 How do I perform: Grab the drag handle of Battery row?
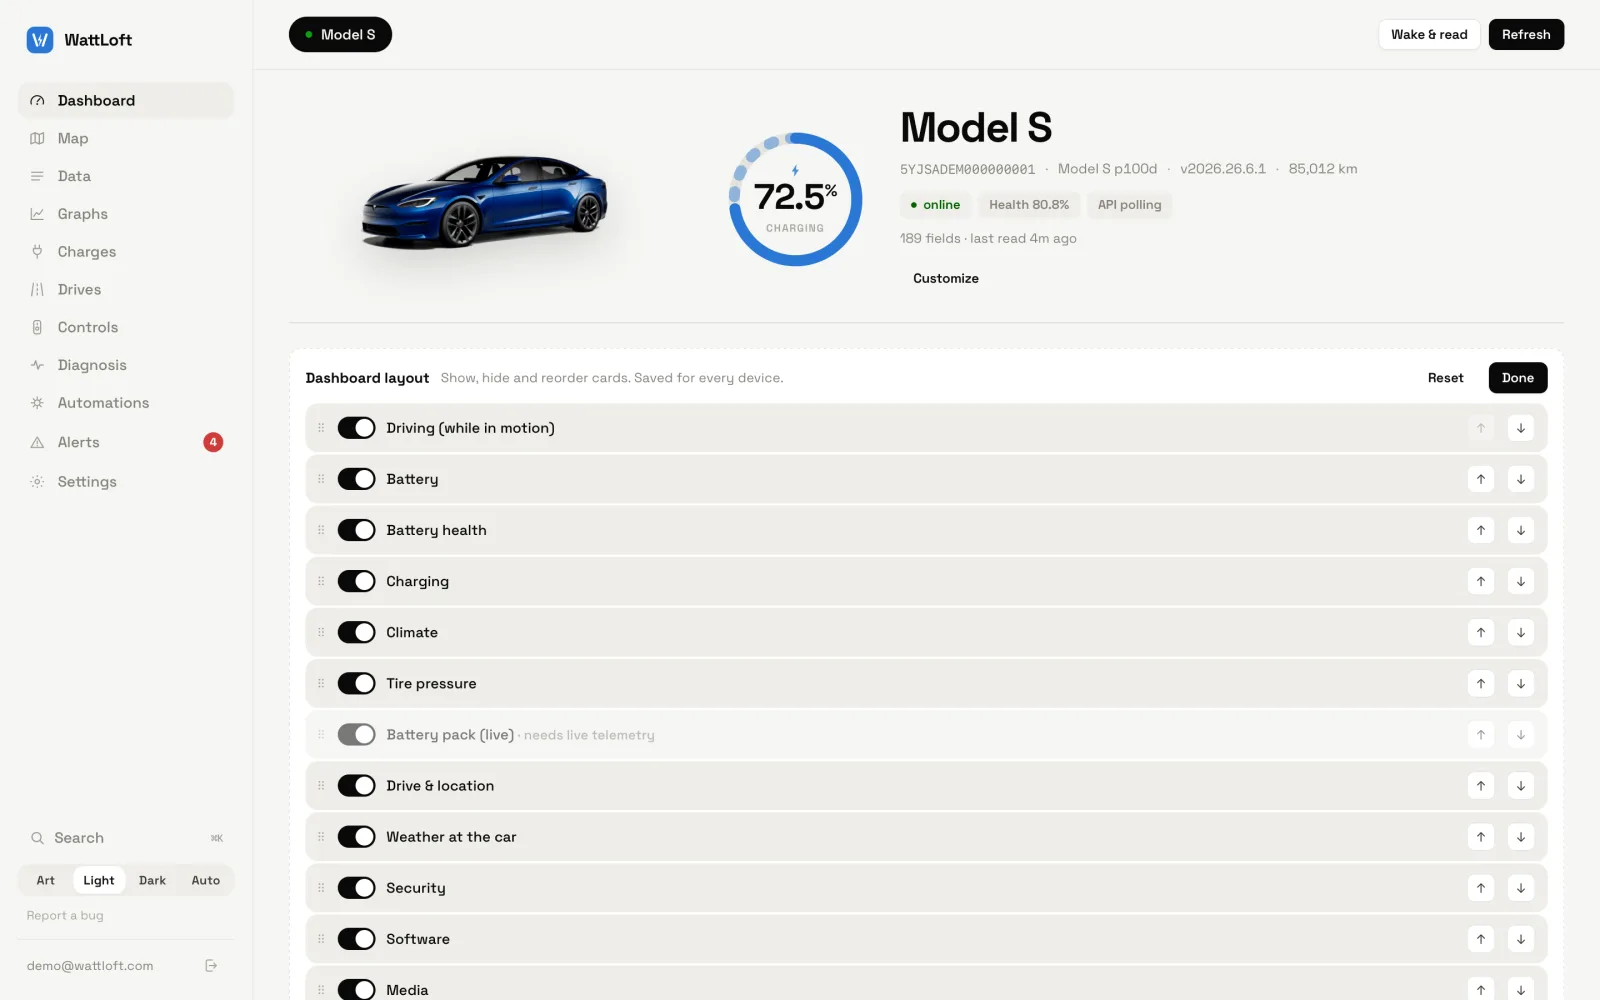[321, 479]
